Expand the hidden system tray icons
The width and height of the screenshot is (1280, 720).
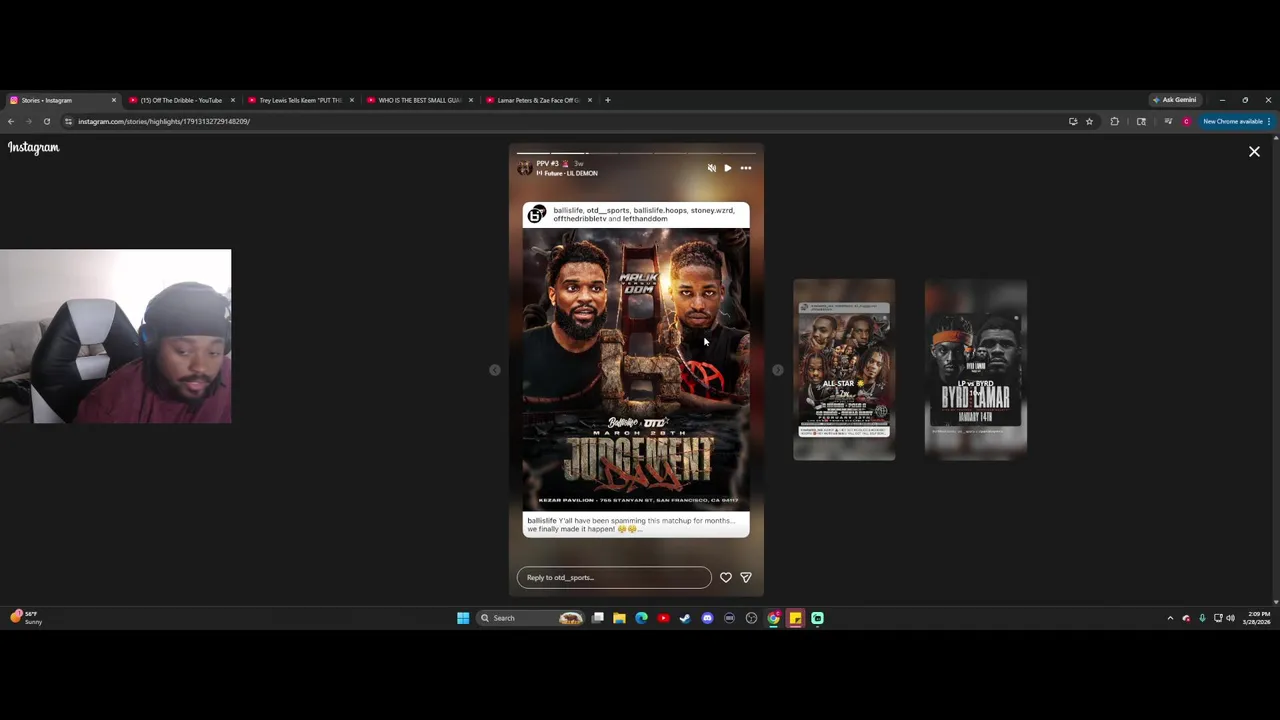coord(1170,618)
